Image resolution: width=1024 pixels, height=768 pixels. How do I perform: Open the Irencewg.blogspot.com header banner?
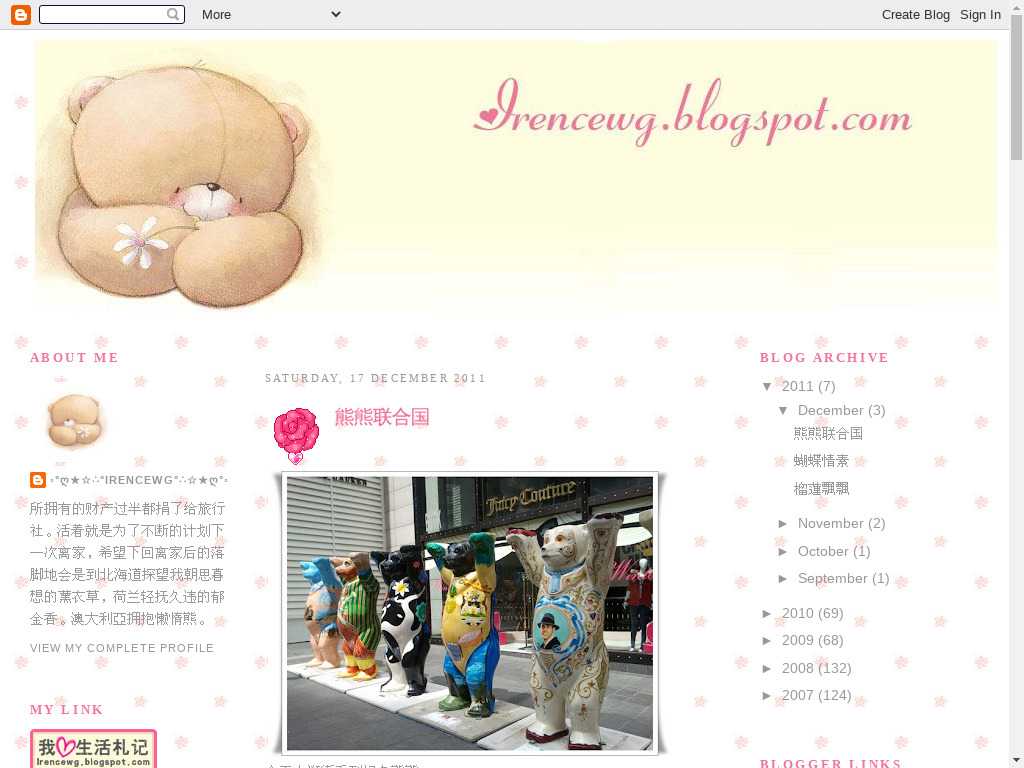[516, 175]
